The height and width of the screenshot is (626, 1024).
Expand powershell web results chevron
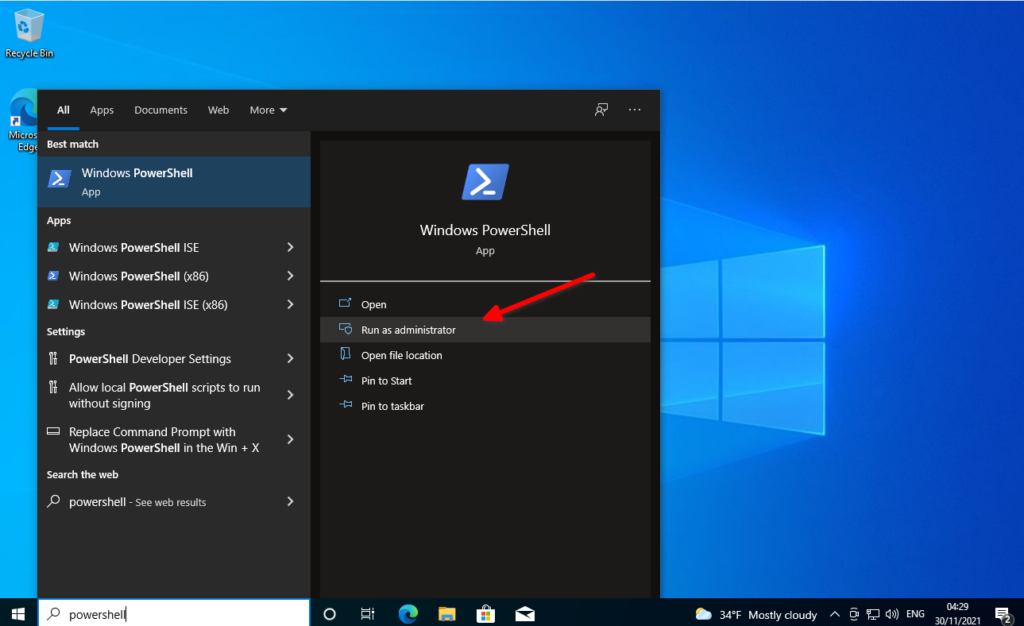[x=291, y=501]
